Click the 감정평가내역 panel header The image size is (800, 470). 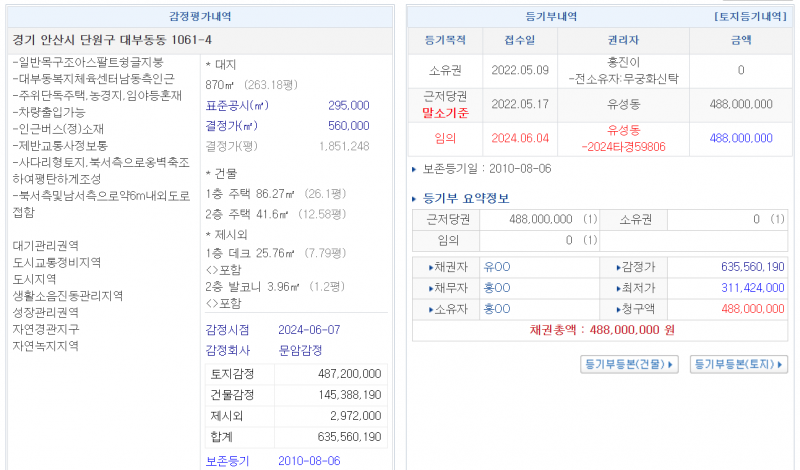pyautogui.click(x=200, y=17)
